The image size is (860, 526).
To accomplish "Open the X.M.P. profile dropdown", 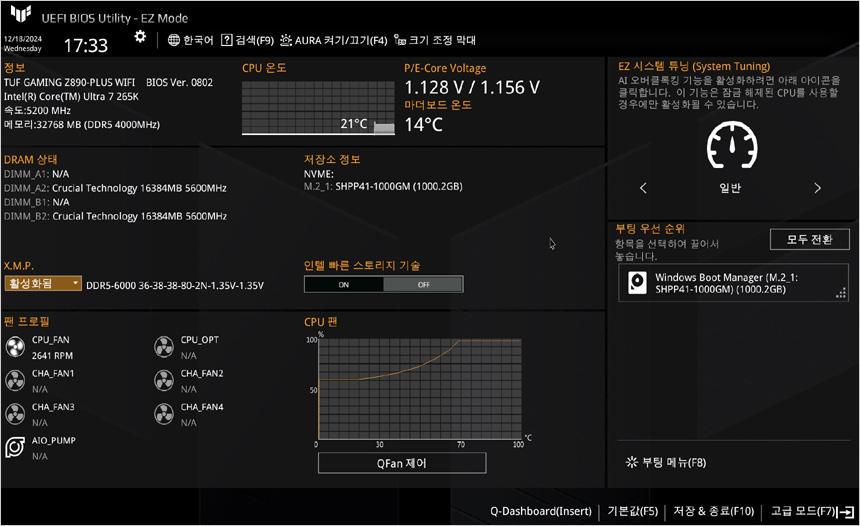I will coord(43,284).
